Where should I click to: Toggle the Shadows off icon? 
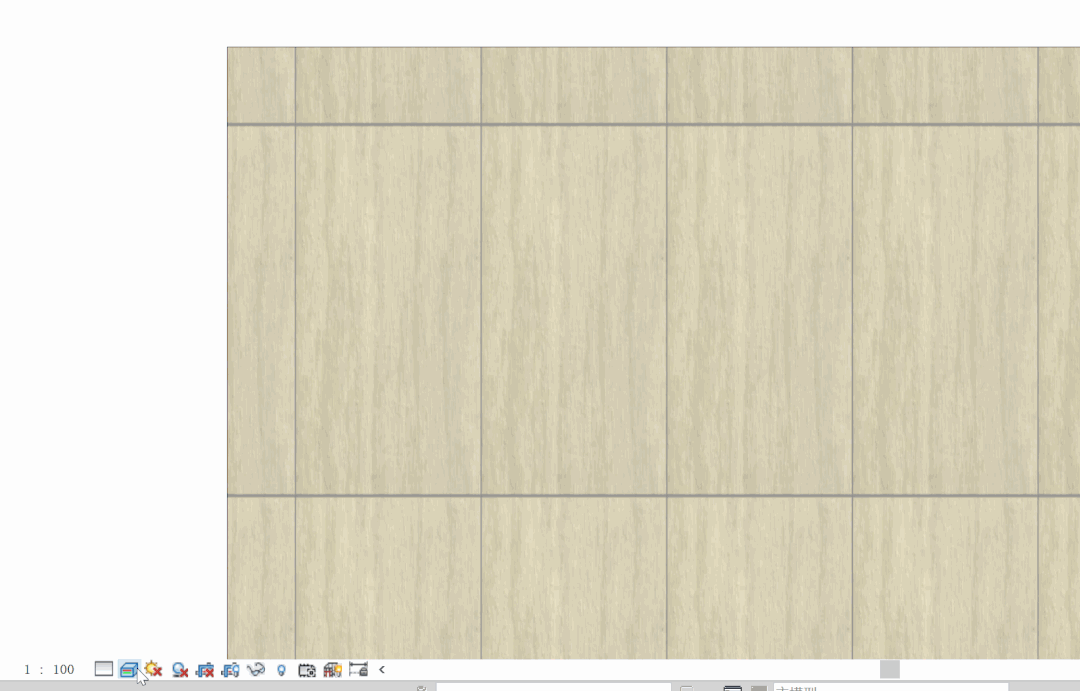[x=180, y=669]
